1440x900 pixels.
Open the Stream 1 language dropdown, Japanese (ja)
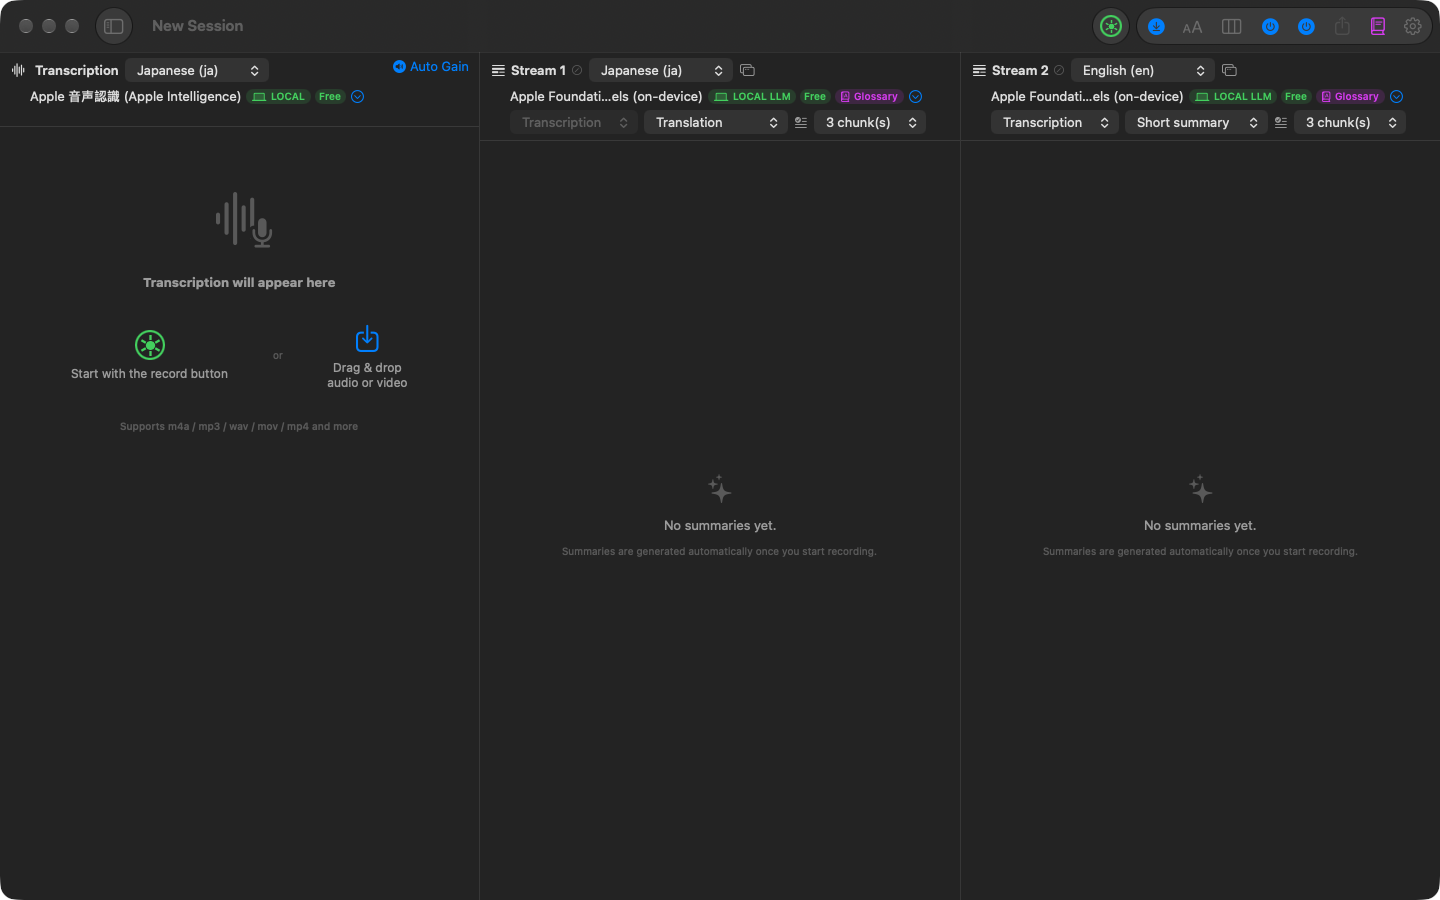point(661,70)
